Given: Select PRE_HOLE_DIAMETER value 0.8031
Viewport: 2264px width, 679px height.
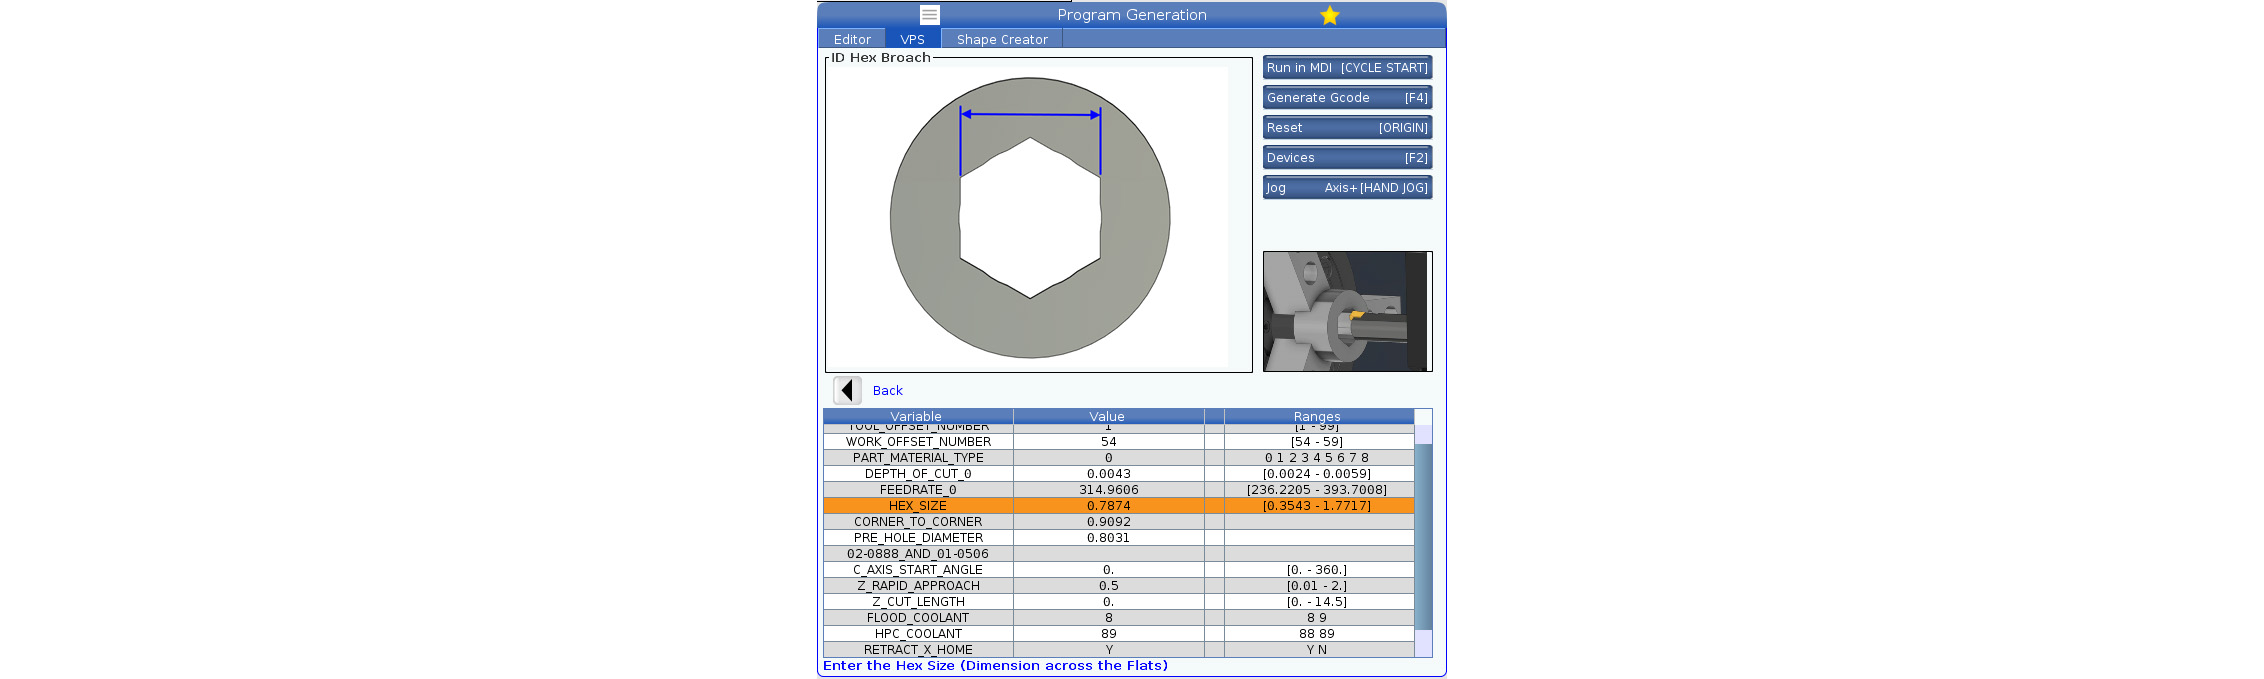Looking at the screenshot, I should coord(1108,538).
